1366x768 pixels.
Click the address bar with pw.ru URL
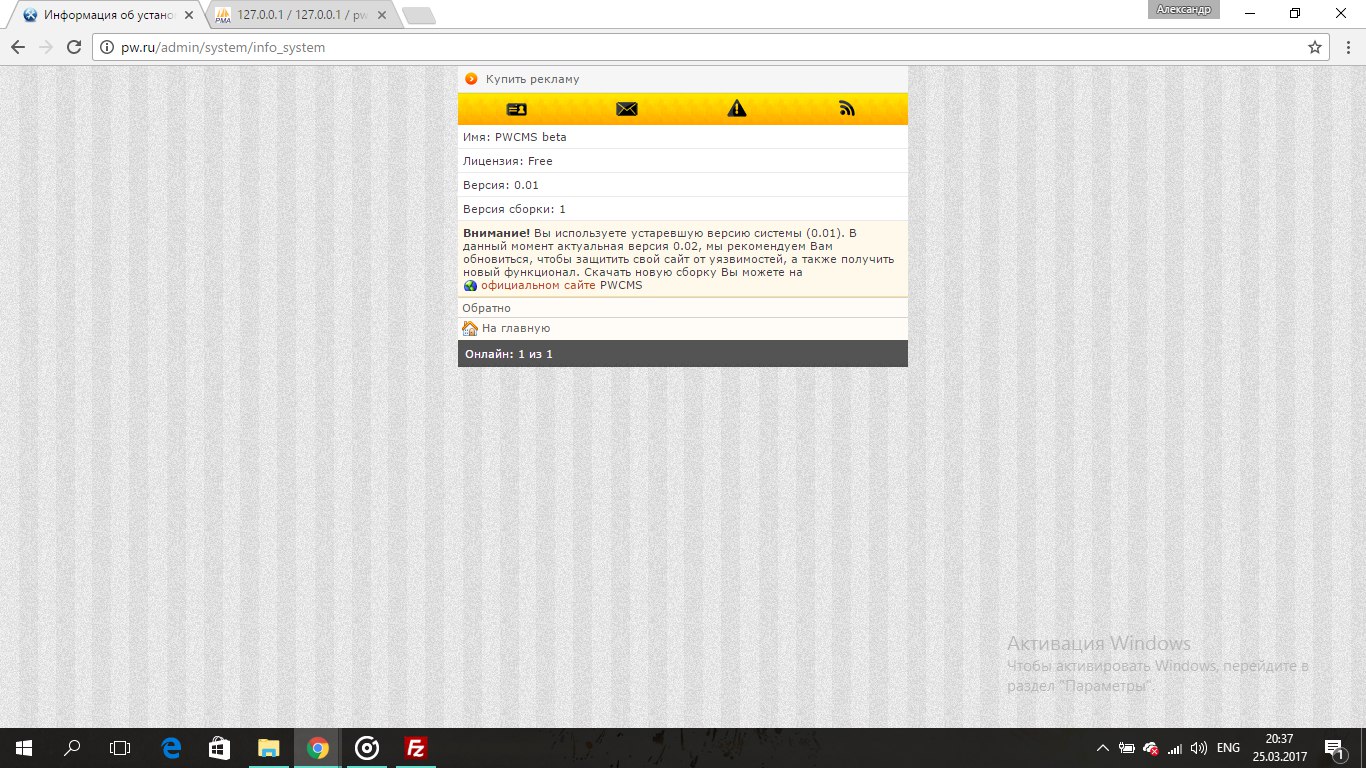(700, 47)
